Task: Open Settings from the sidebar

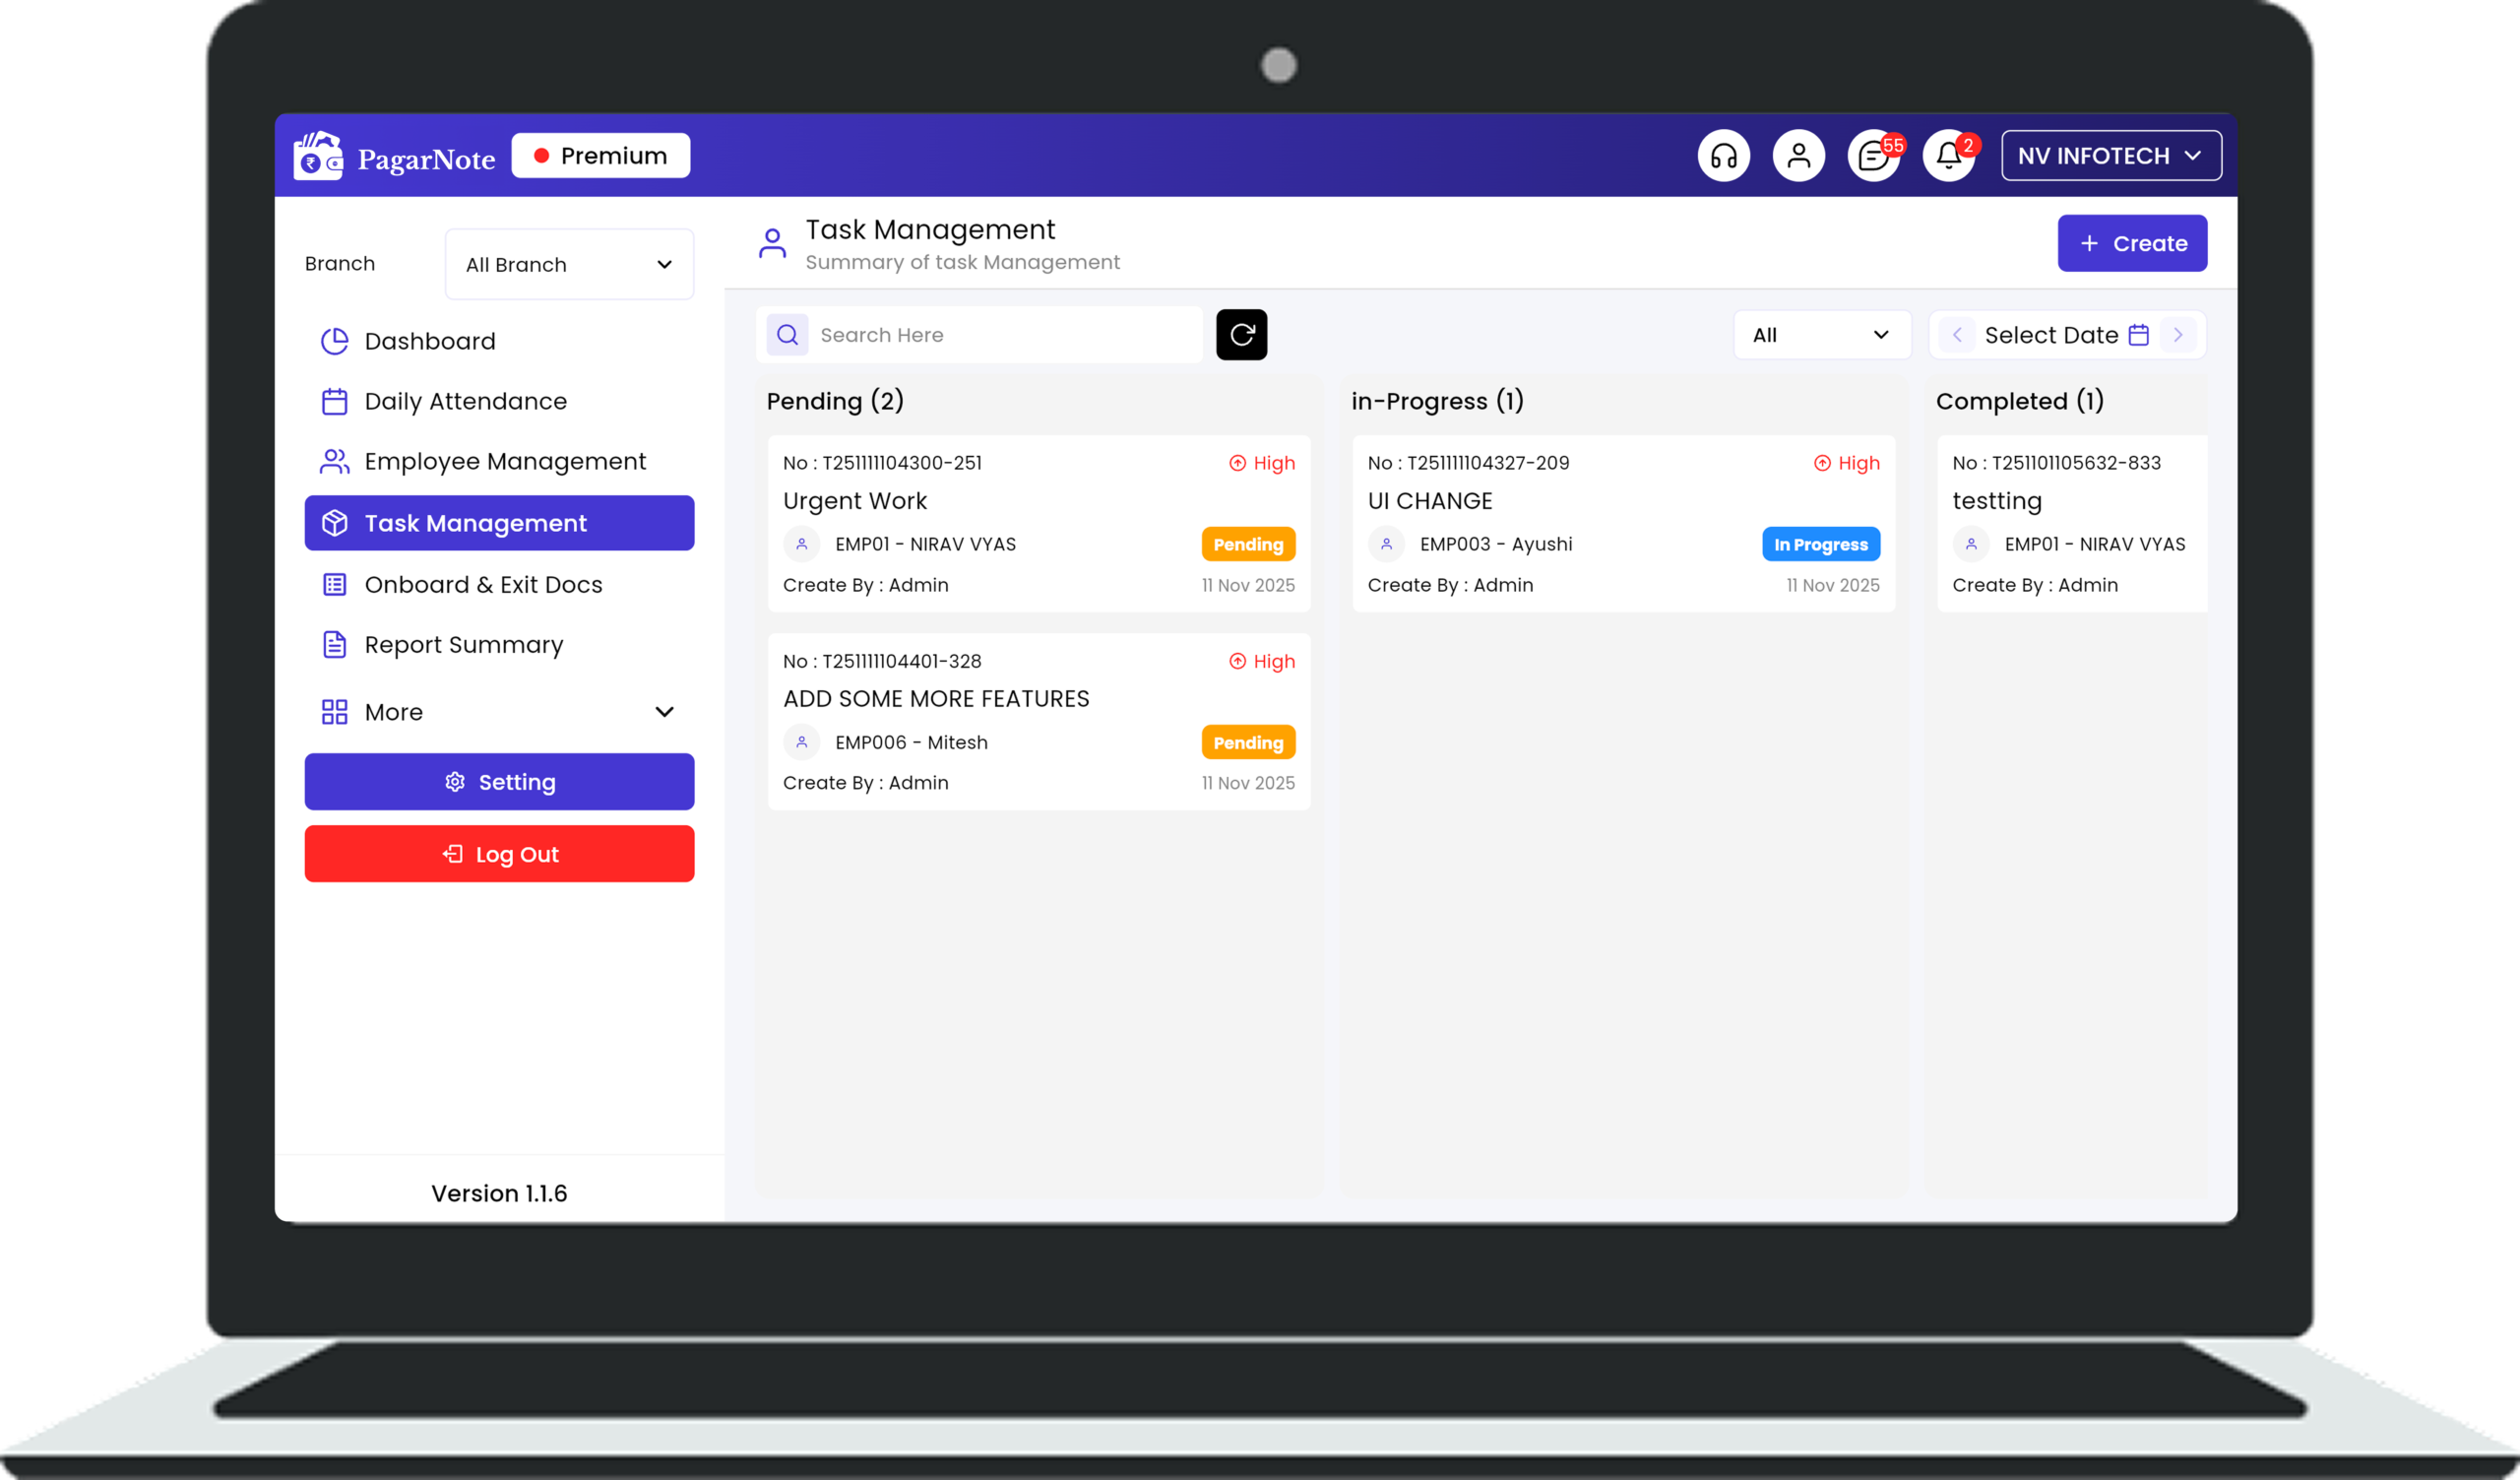Action: click(499, 781)
